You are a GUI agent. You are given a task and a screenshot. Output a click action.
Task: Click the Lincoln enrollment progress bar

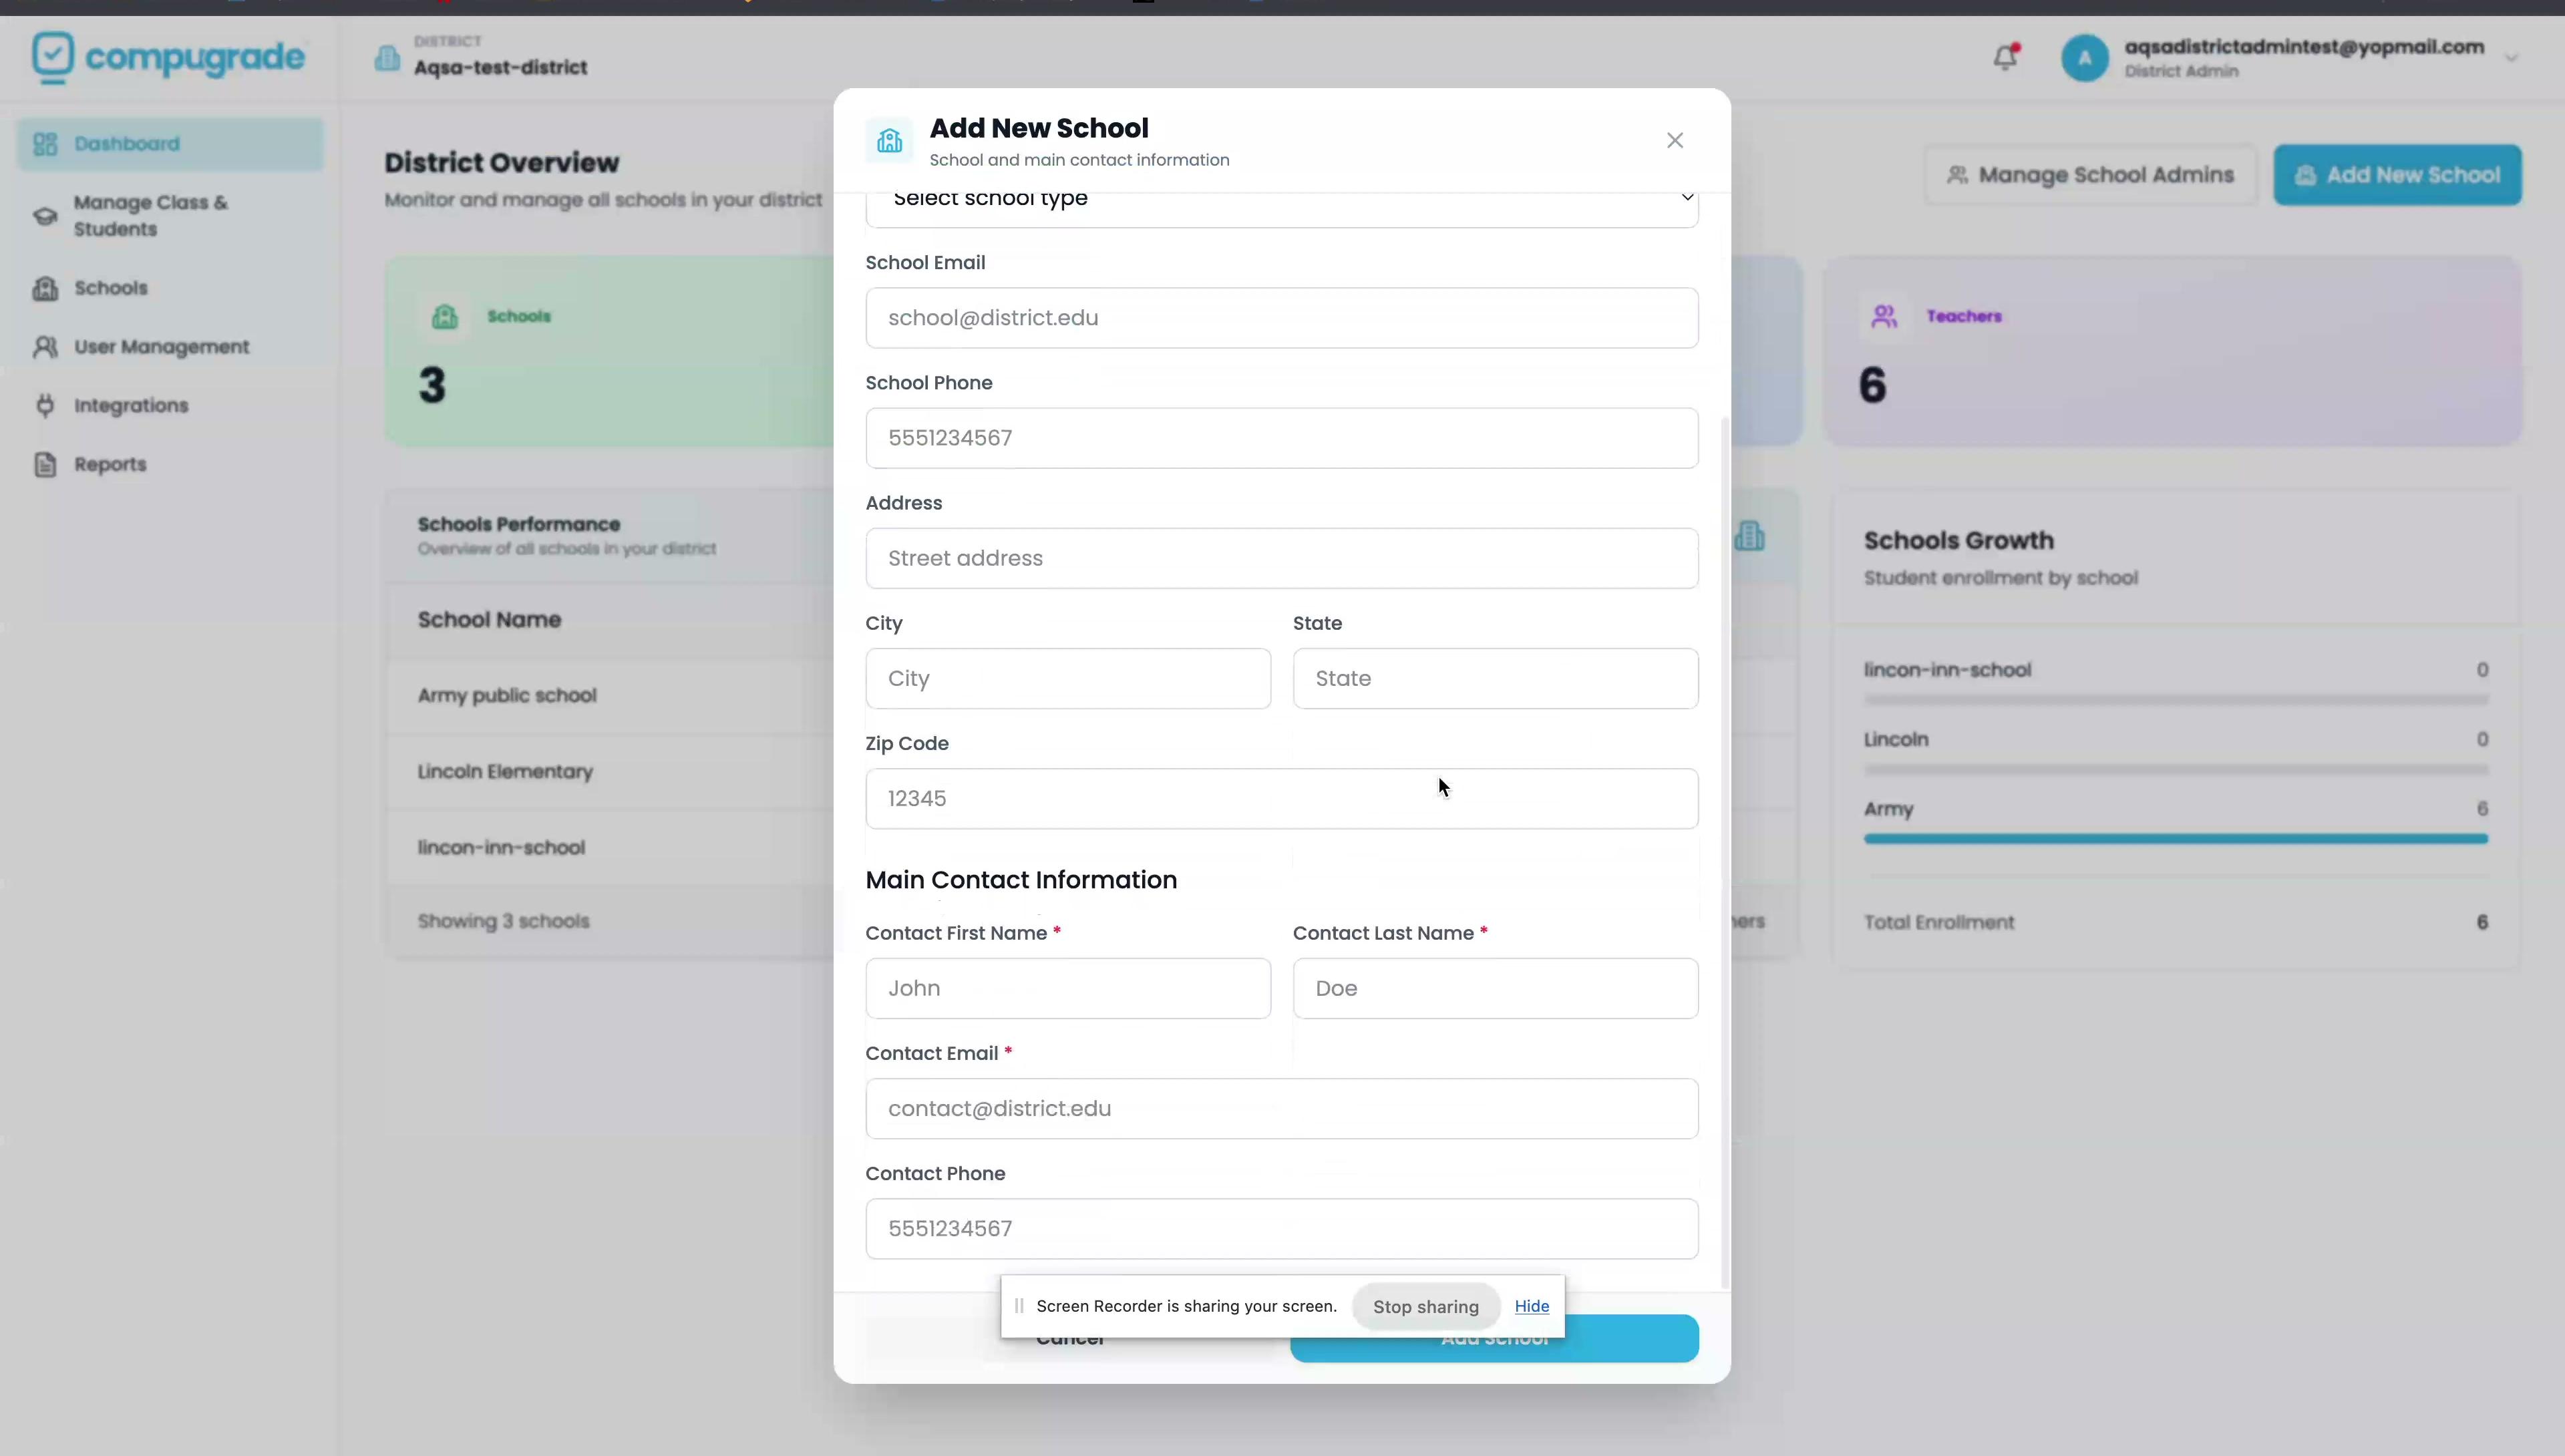point(2175,770)
